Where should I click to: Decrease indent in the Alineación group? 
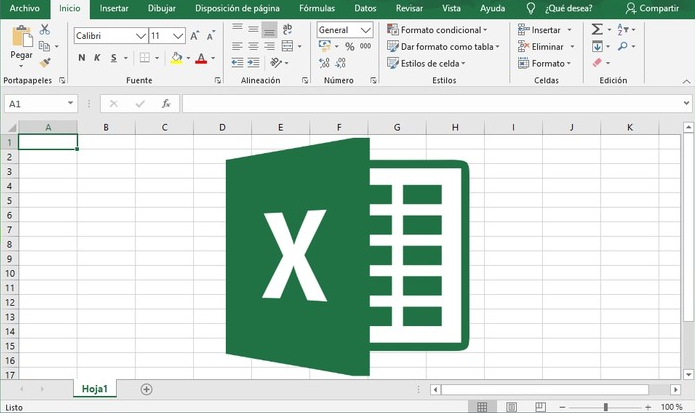pos(237,63)
